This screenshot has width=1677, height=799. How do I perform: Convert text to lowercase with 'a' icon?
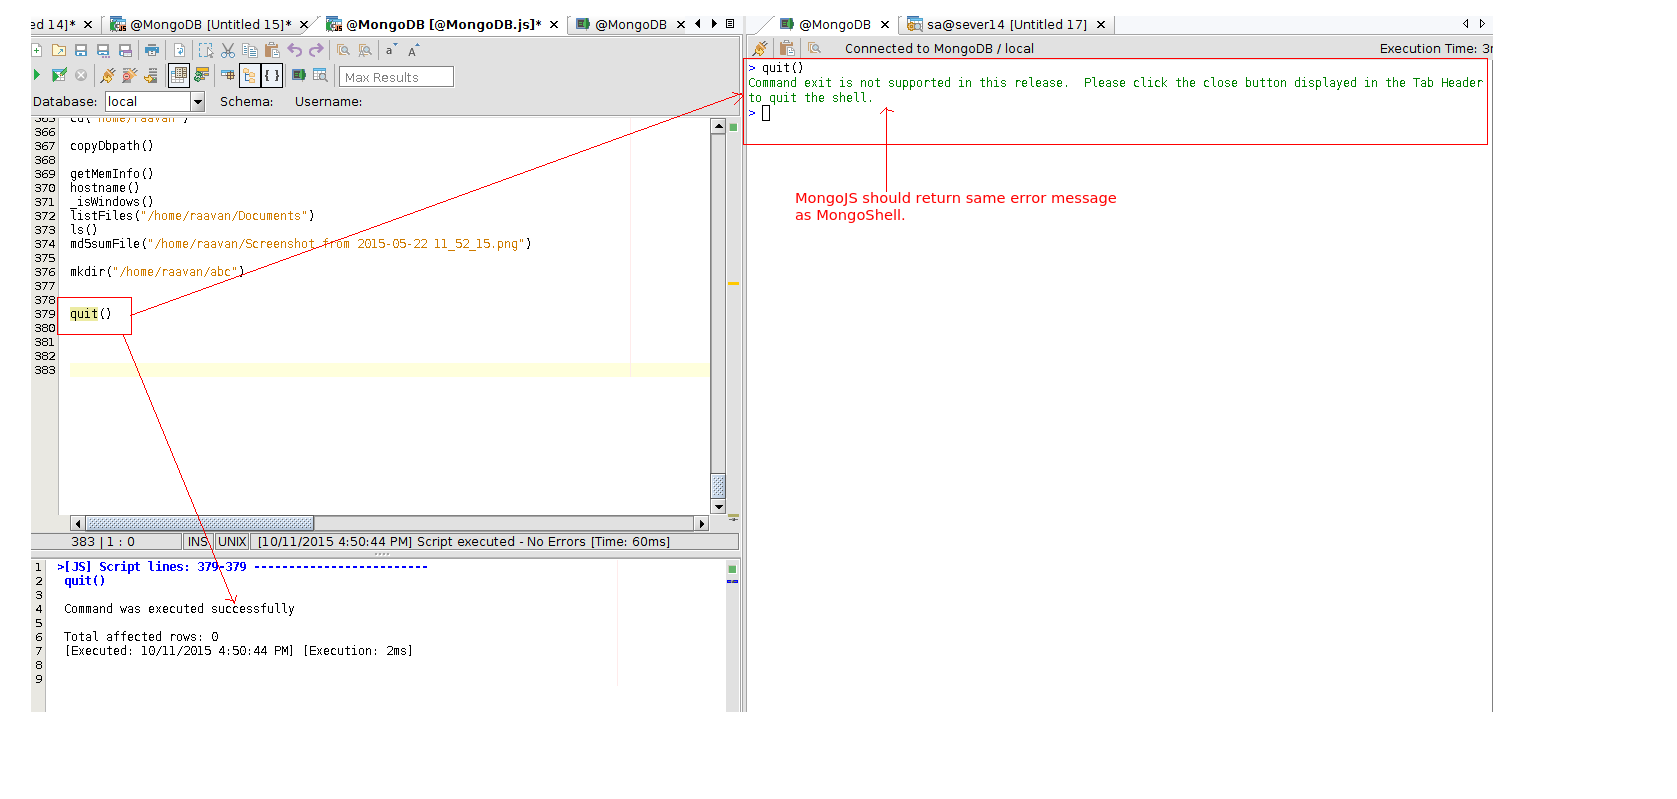tap(391, 50)
